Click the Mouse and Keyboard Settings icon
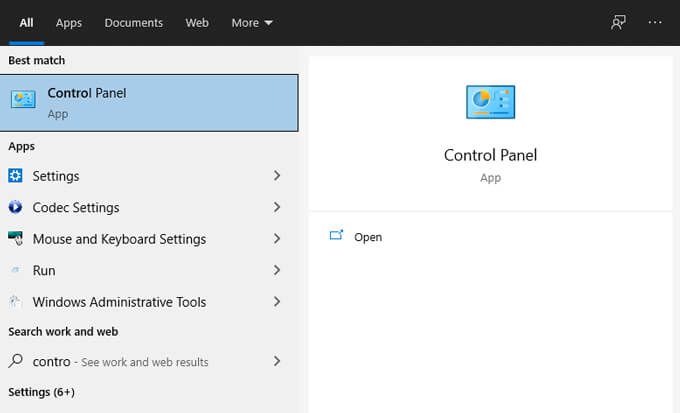Viewport: 680px width, 413px height. point(15,239)
